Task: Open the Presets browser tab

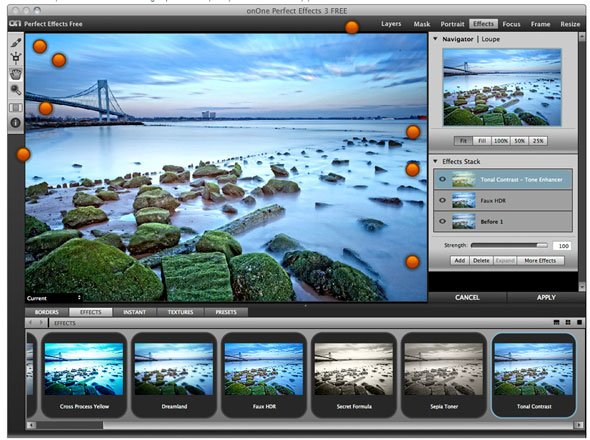Action: [x=226, y=312]
